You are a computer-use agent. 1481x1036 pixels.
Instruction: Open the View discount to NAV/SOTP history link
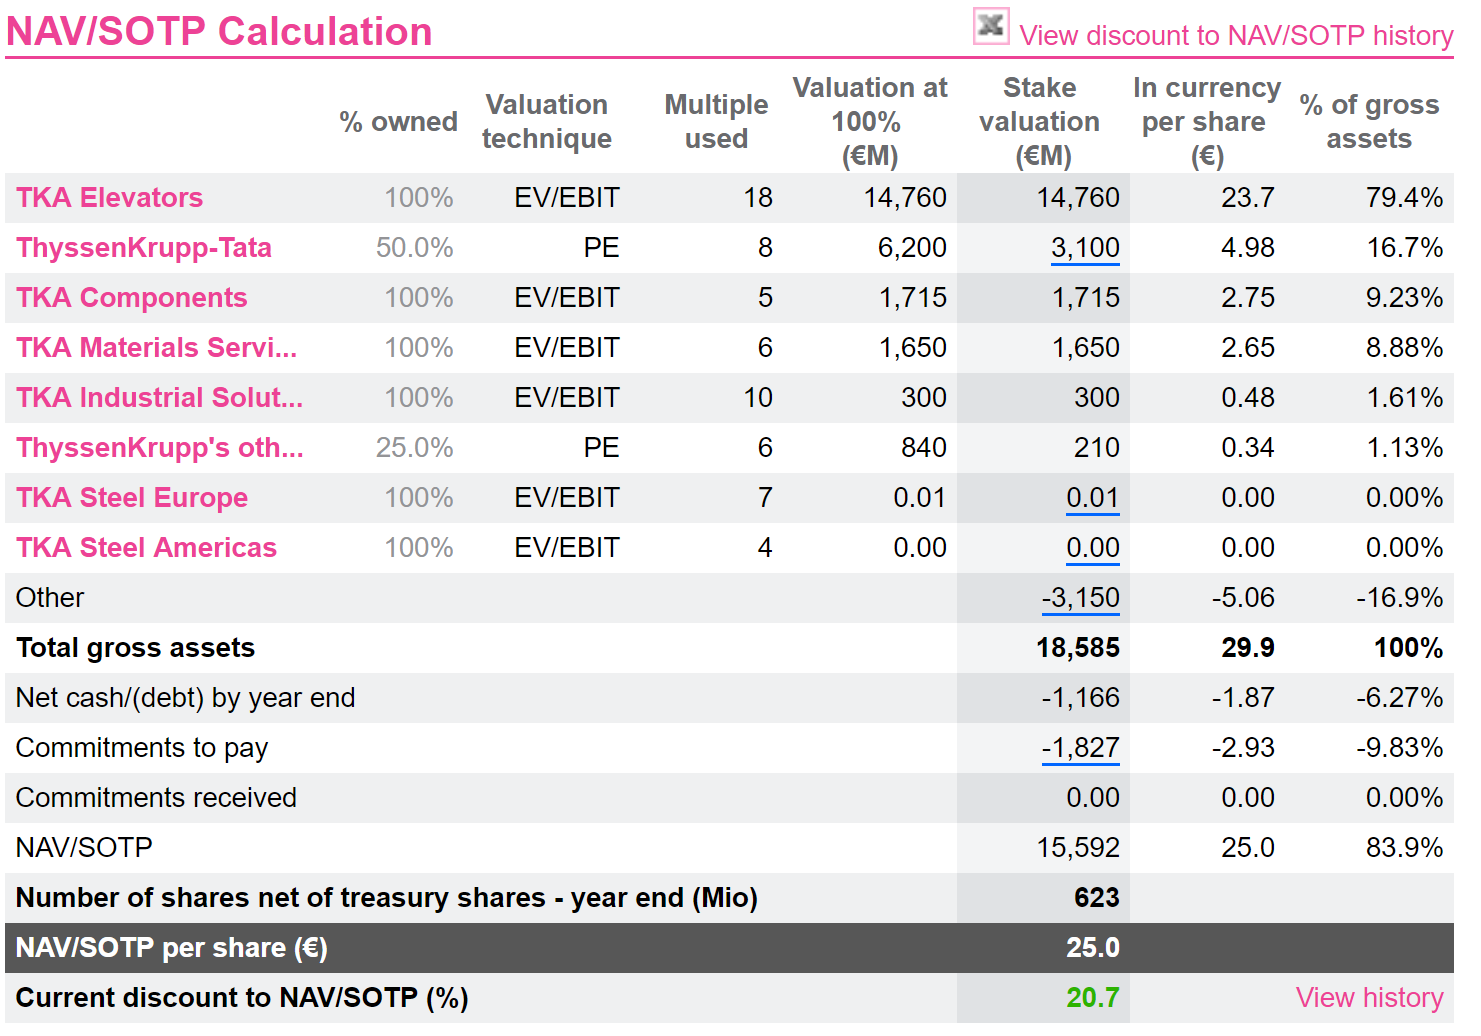coord(1236,36)
